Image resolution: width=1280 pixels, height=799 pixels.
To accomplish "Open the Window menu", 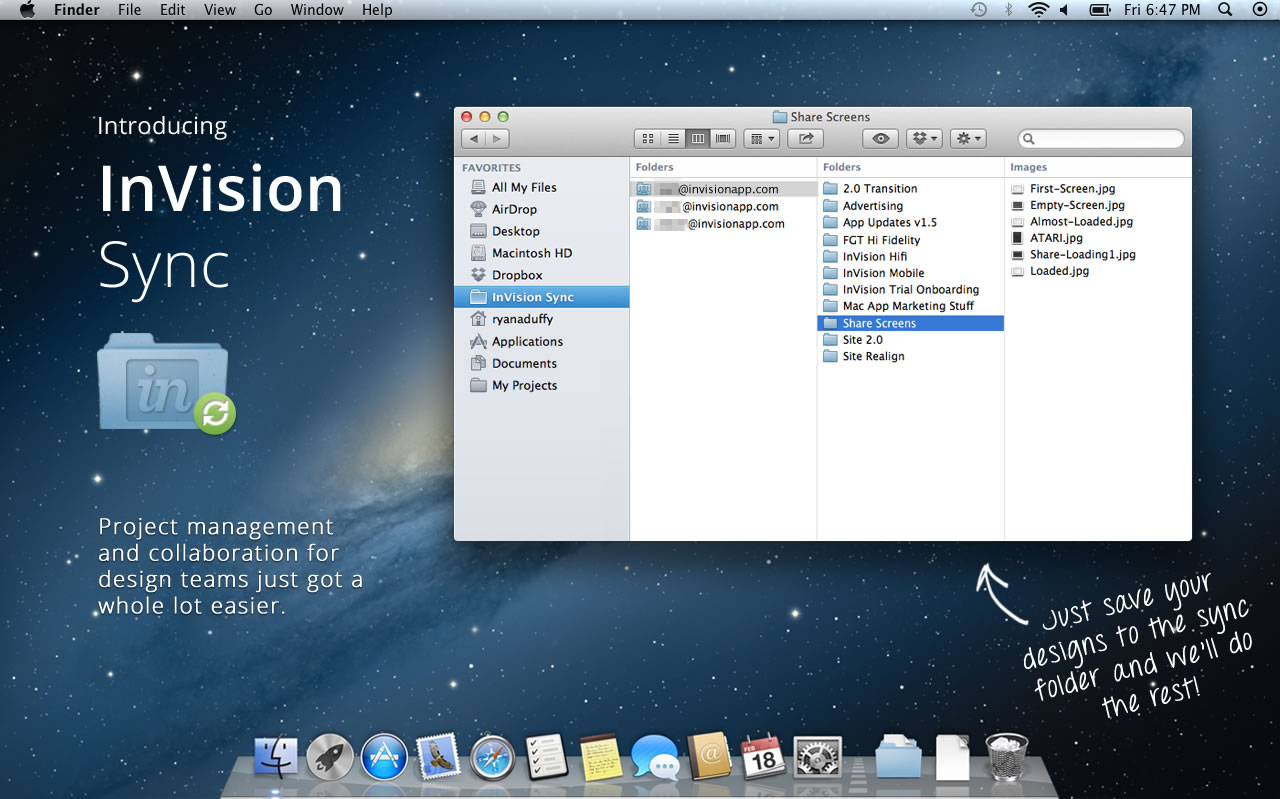I will click(317, 10).
